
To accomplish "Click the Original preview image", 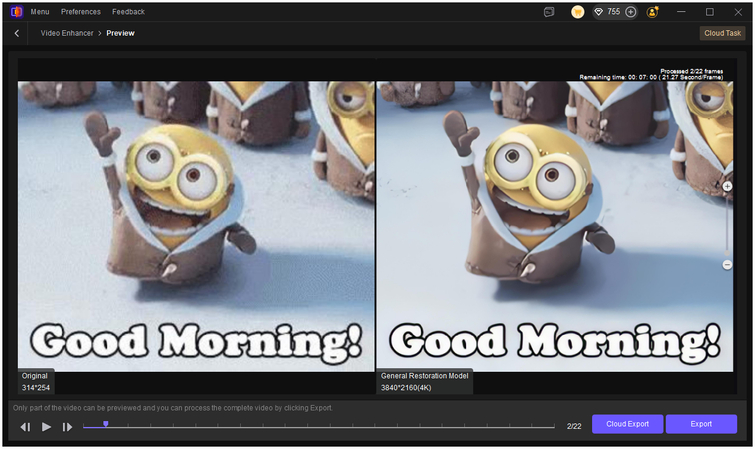I will click(196, 226).
